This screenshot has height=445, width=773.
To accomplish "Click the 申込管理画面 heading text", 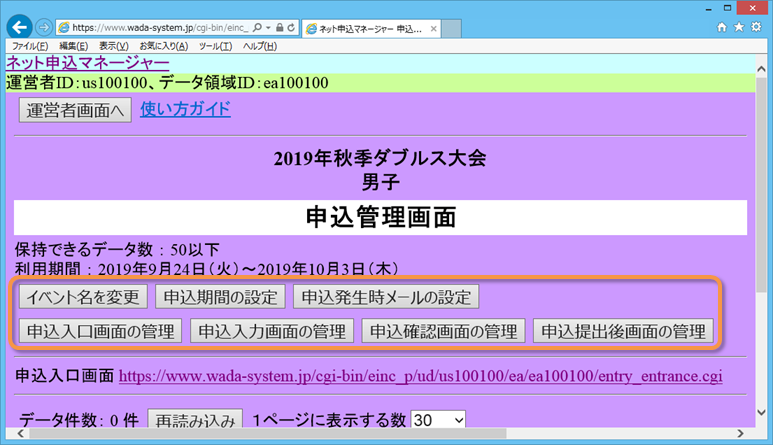I will [381, 217].
